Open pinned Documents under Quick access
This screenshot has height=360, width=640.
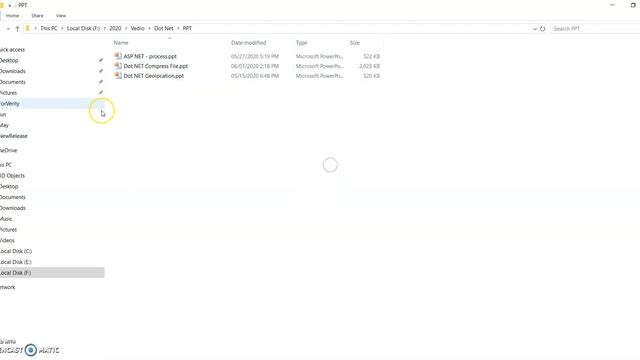tap(13, 82)
